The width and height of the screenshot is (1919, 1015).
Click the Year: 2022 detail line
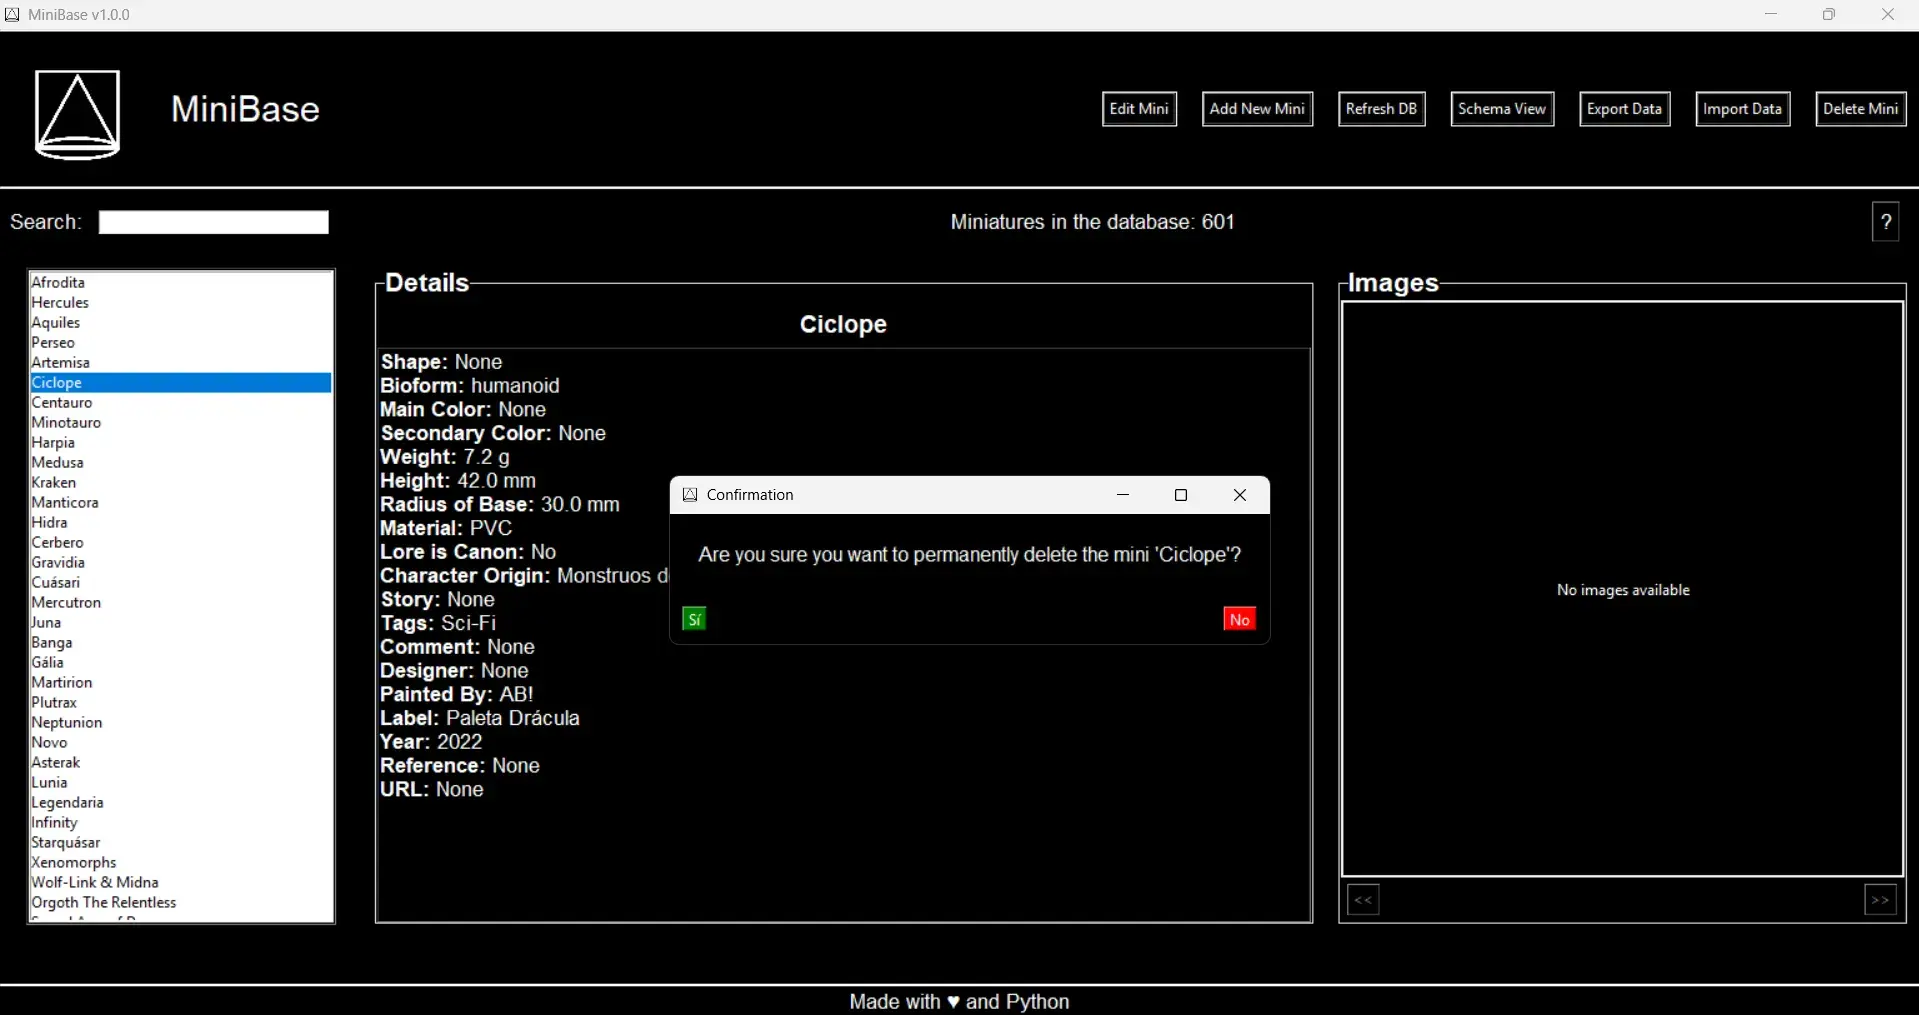point(431,742)
